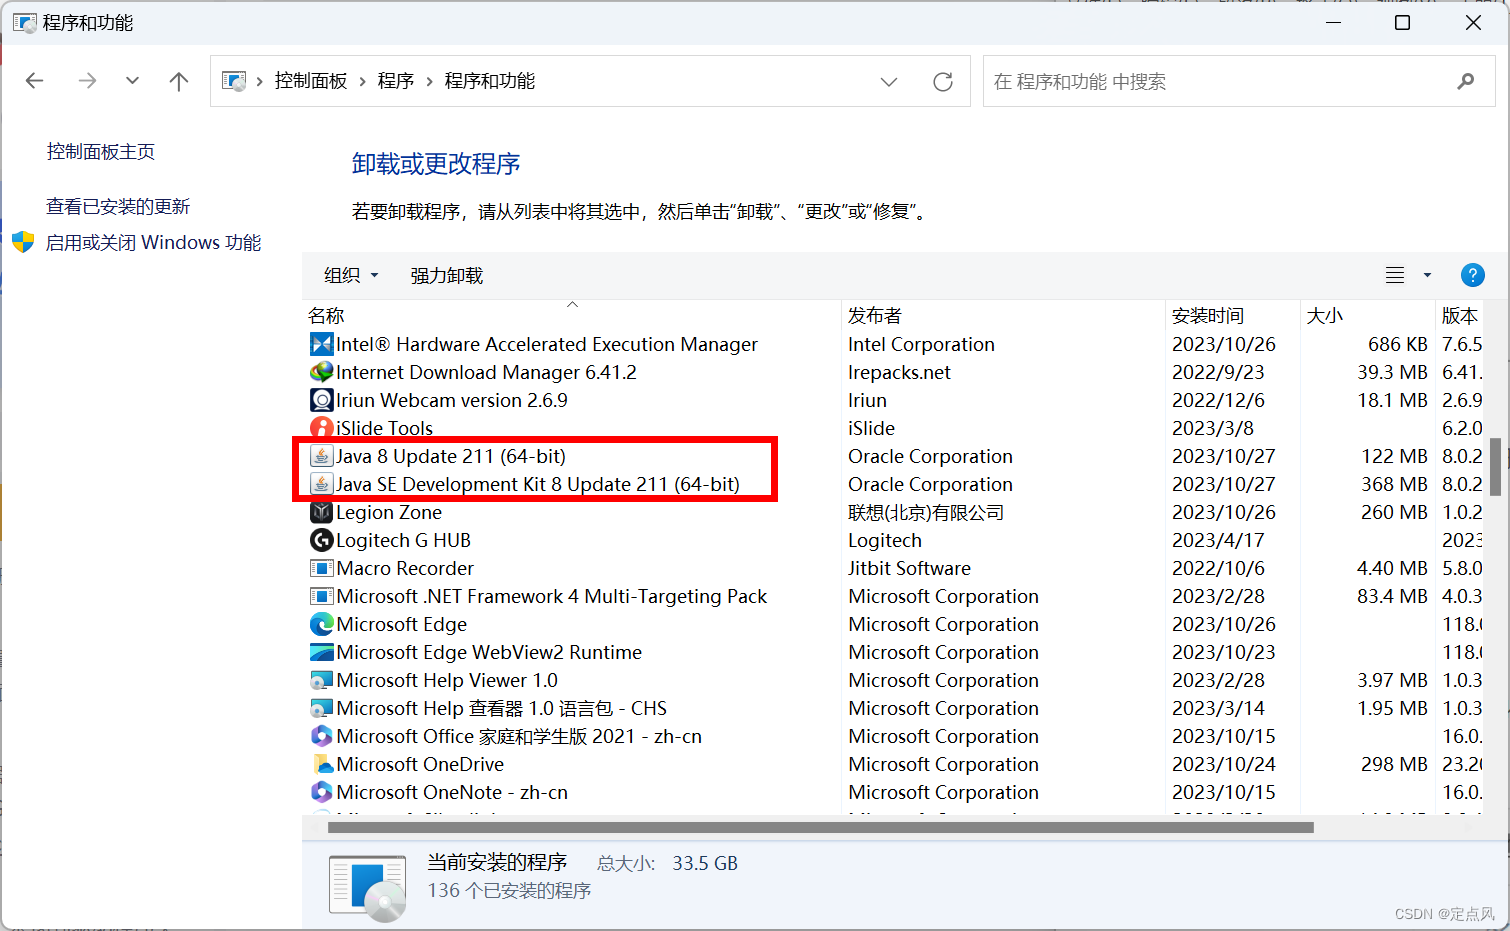Click the change view layout icon
This screenshot has height=931, width=1510.
click(1395, 275)
